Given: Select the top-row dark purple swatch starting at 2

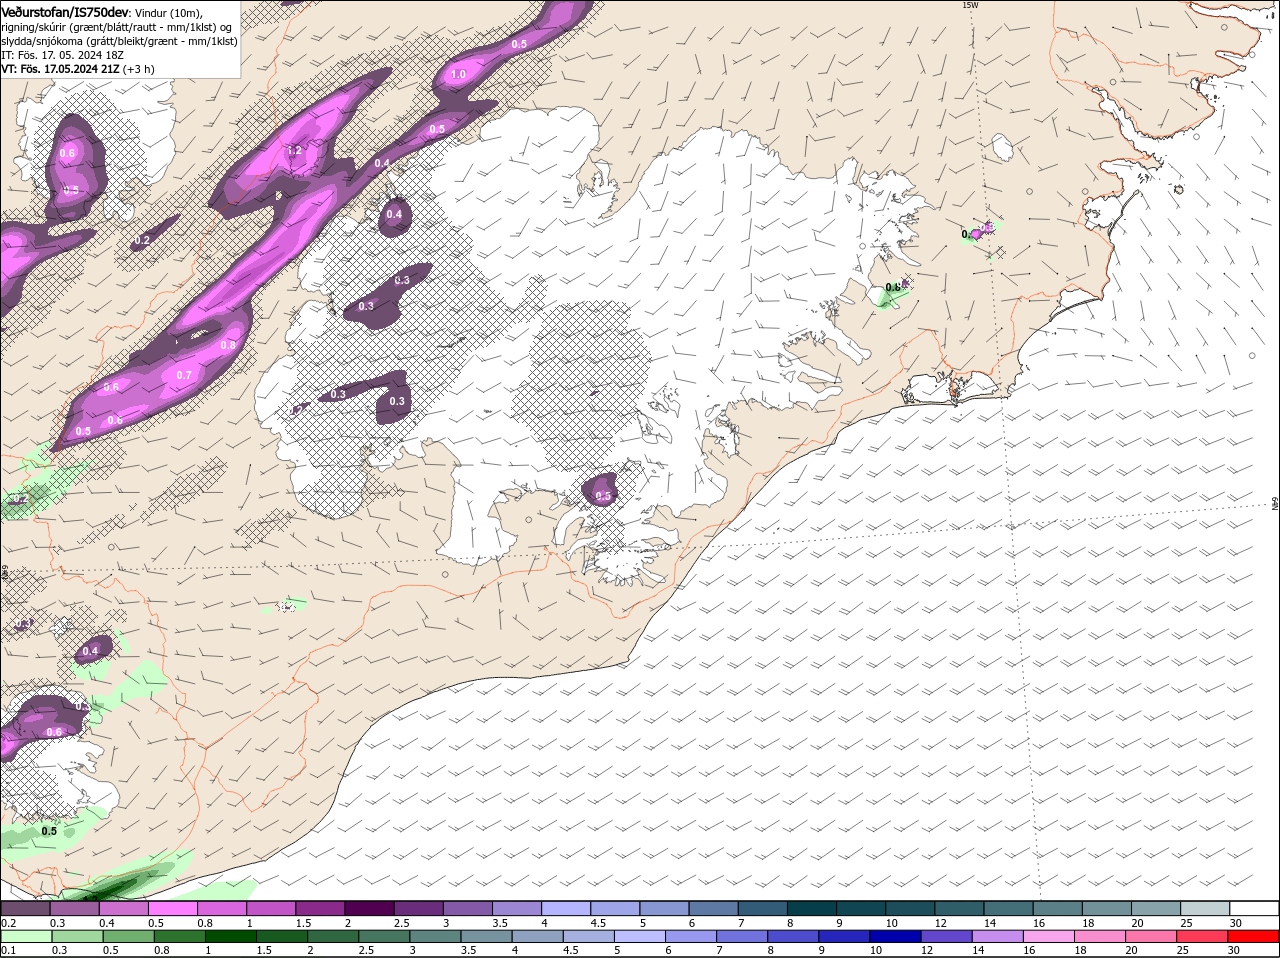Looking at the screenshot, I should click(x=369, y=908).
